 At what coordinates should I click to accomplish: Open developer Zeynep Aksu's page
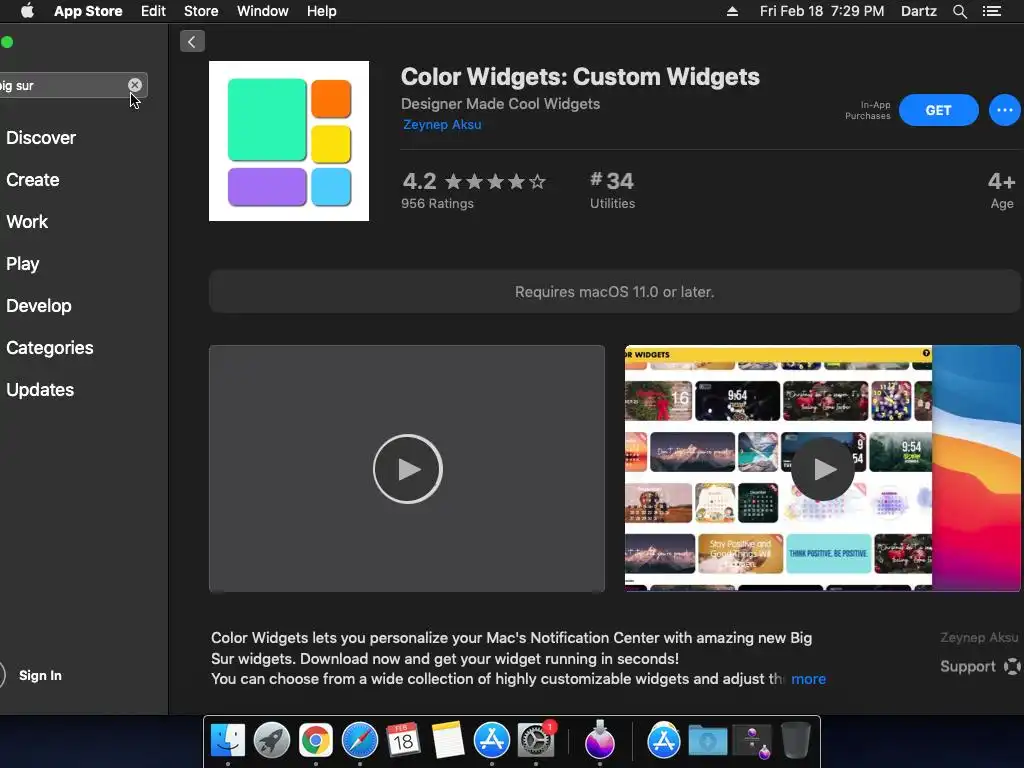point(442,125)
